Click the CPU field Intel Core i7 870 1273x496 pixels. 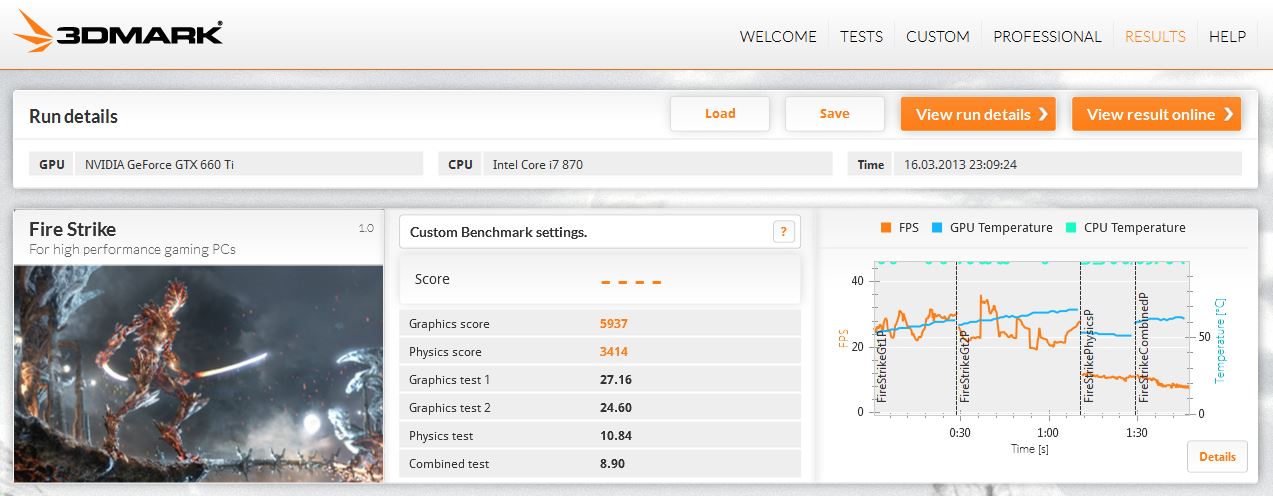pos(657,164)
